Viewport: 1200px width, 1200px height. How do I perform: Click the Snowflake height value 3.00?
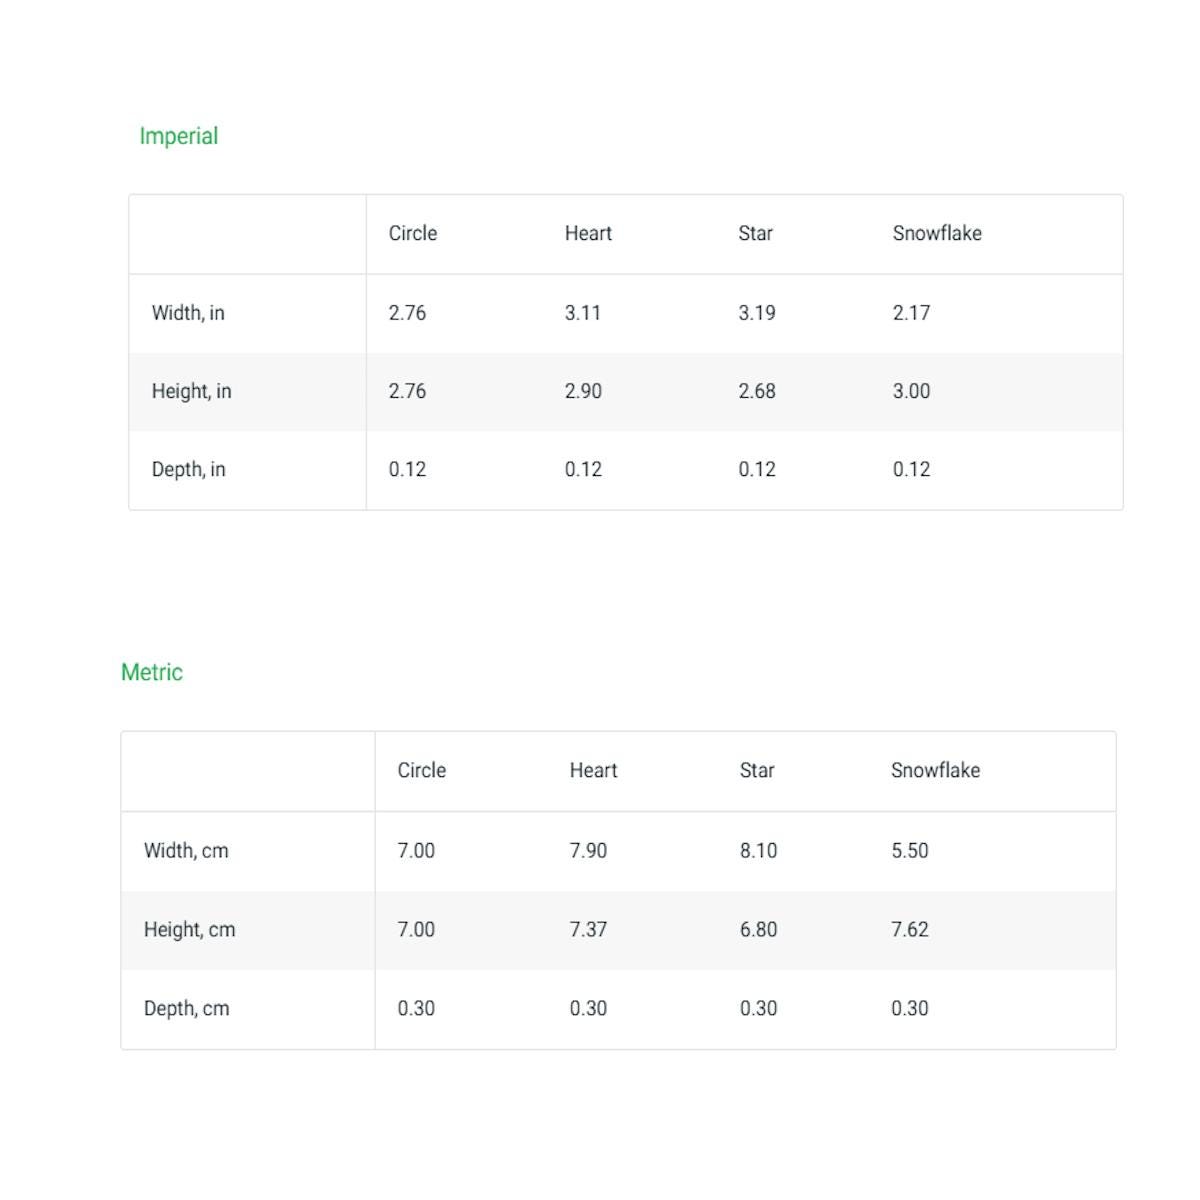coord(911,391)
